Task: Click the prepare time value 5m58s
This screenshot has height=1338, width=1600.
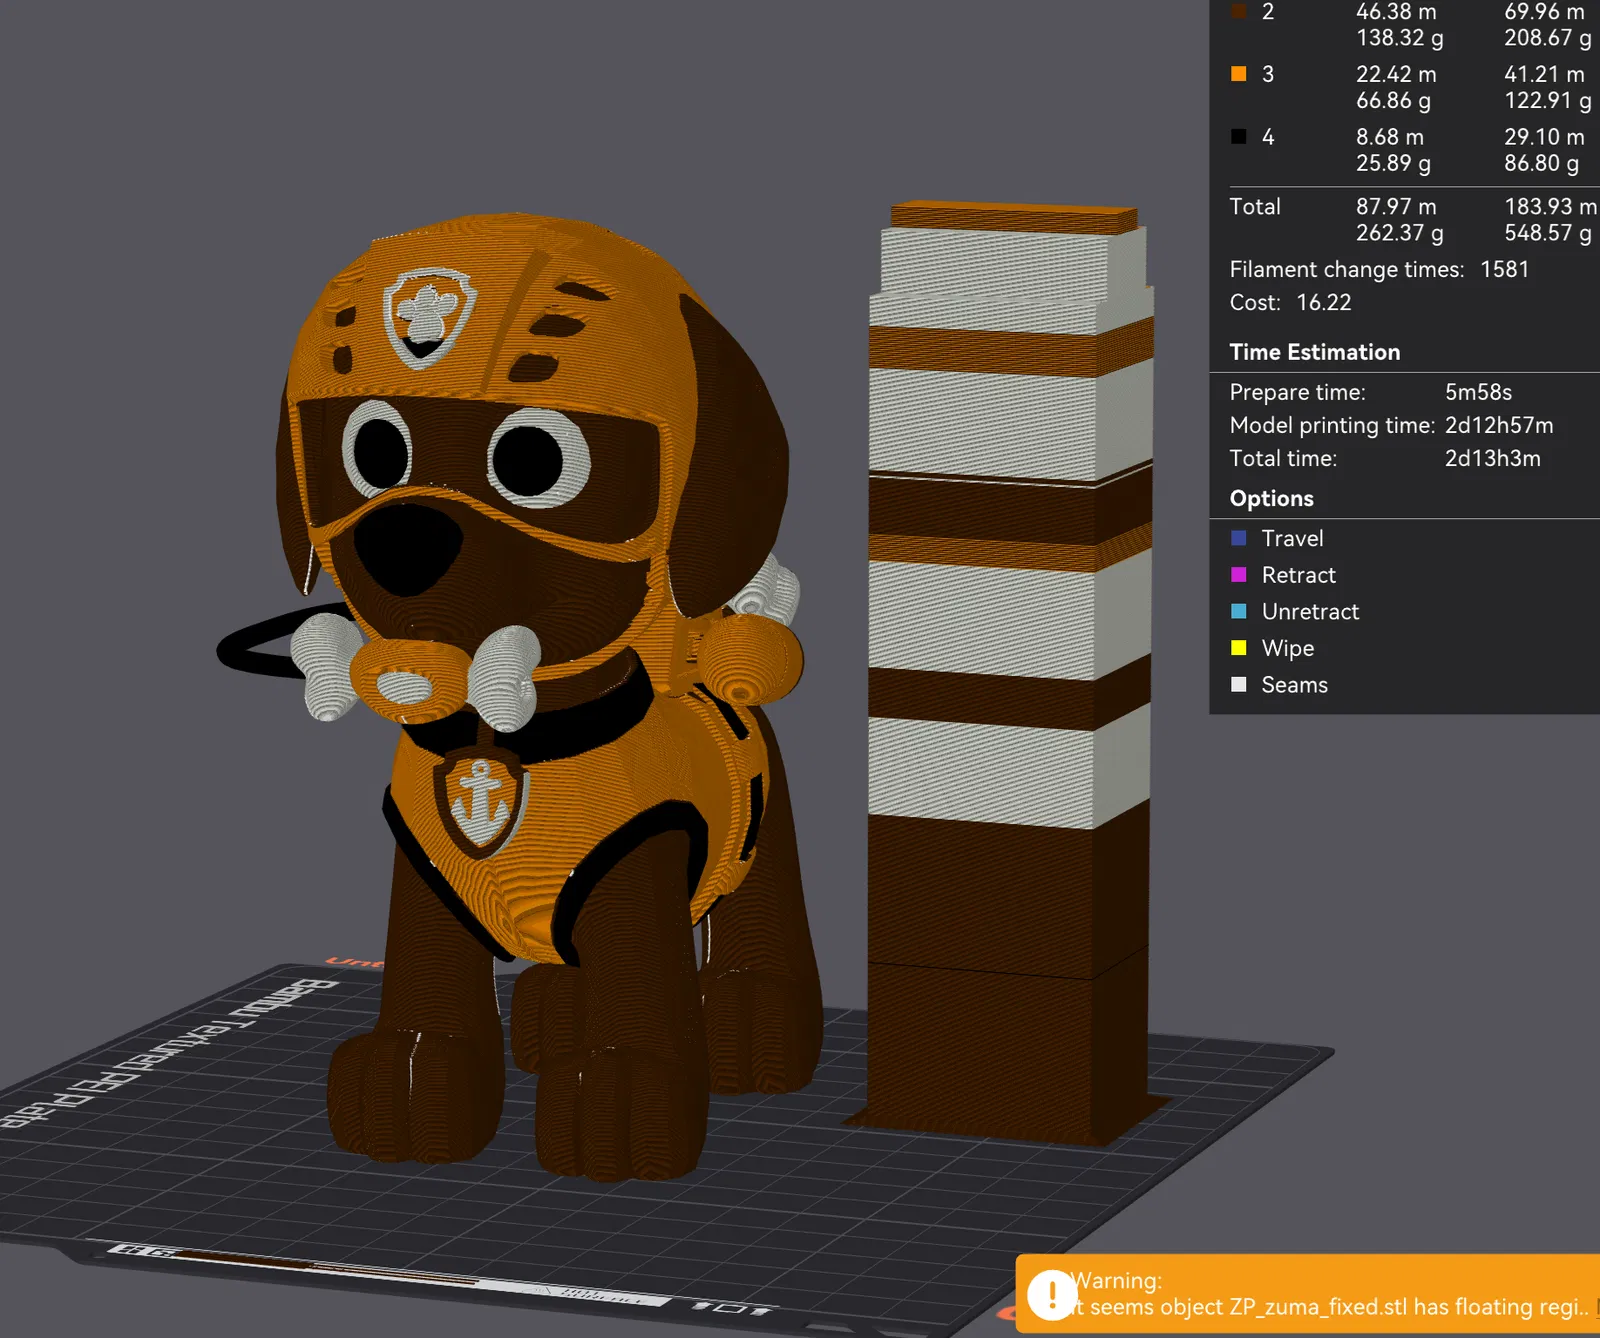Action: click(1479, 392)
